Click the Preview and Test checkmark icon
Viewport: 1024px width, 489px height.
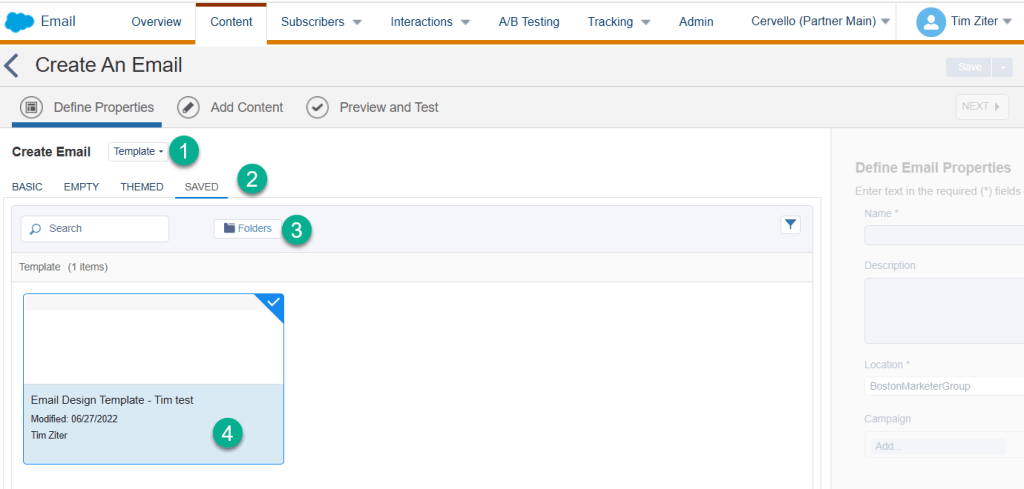pos(318,107)
